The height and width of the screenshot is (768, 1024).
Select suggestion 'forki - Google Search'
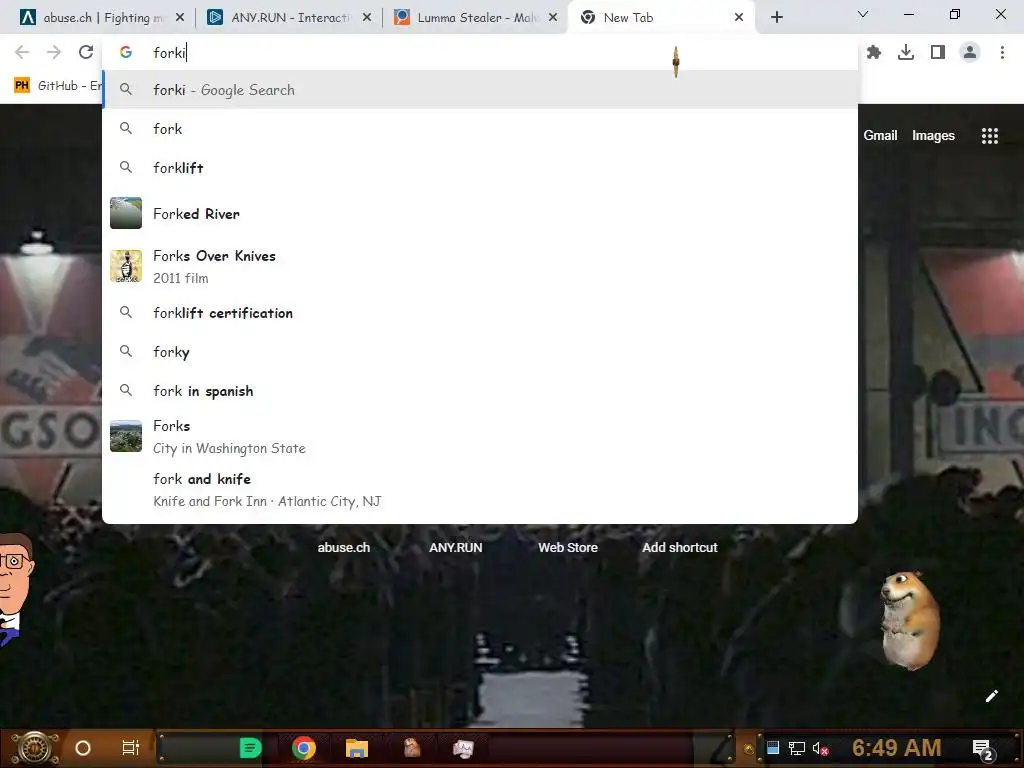click(x=480, y=89)
